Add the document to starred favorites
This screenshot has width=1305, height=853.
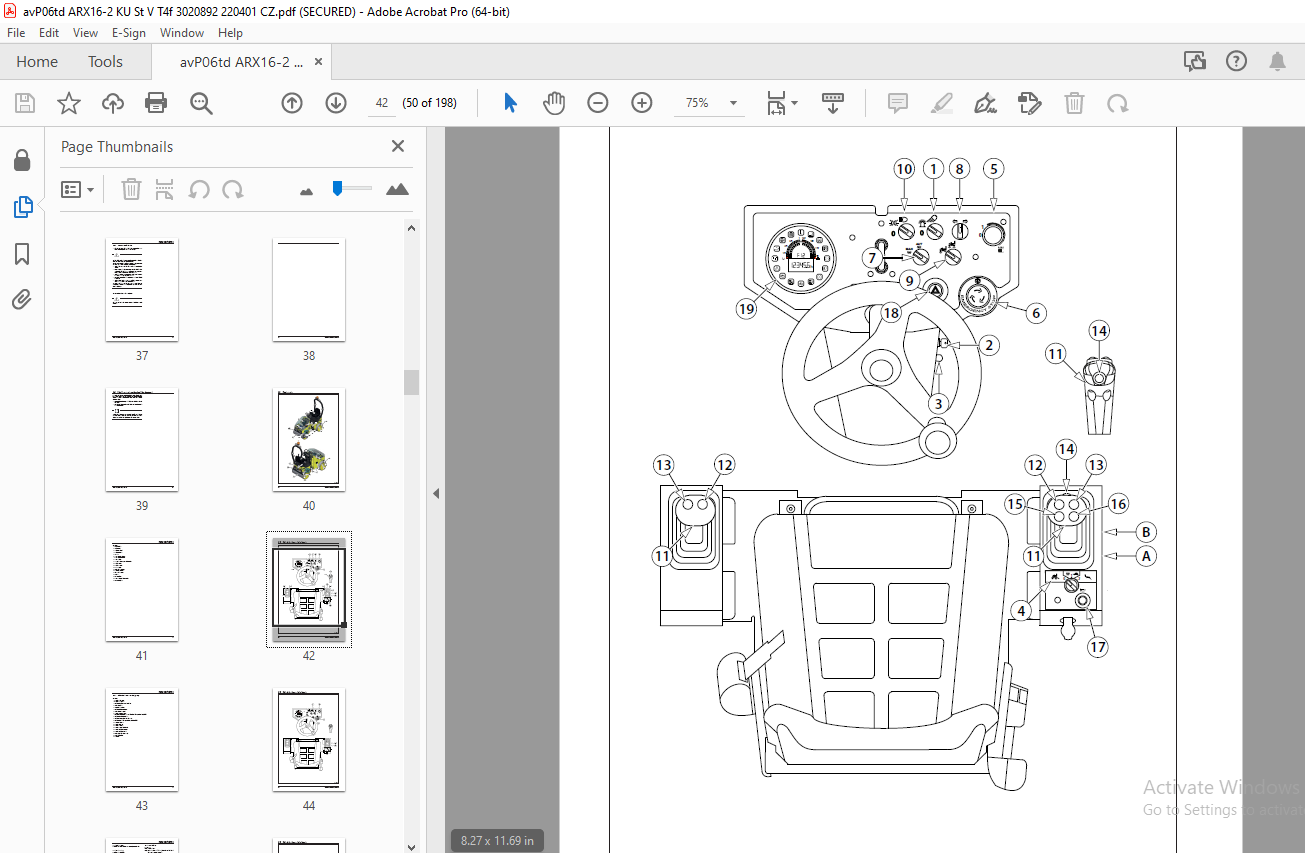pyautogui.click(x=68, y=103)
